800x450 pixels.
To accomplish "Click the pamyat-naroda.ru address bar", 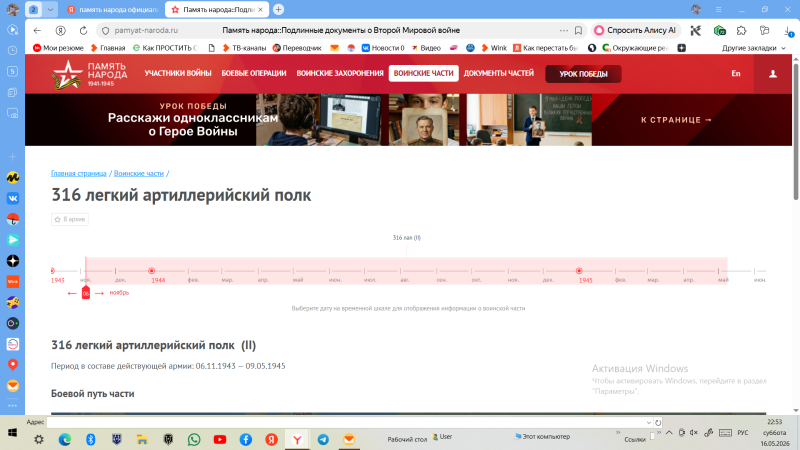I will click(146, 31).
